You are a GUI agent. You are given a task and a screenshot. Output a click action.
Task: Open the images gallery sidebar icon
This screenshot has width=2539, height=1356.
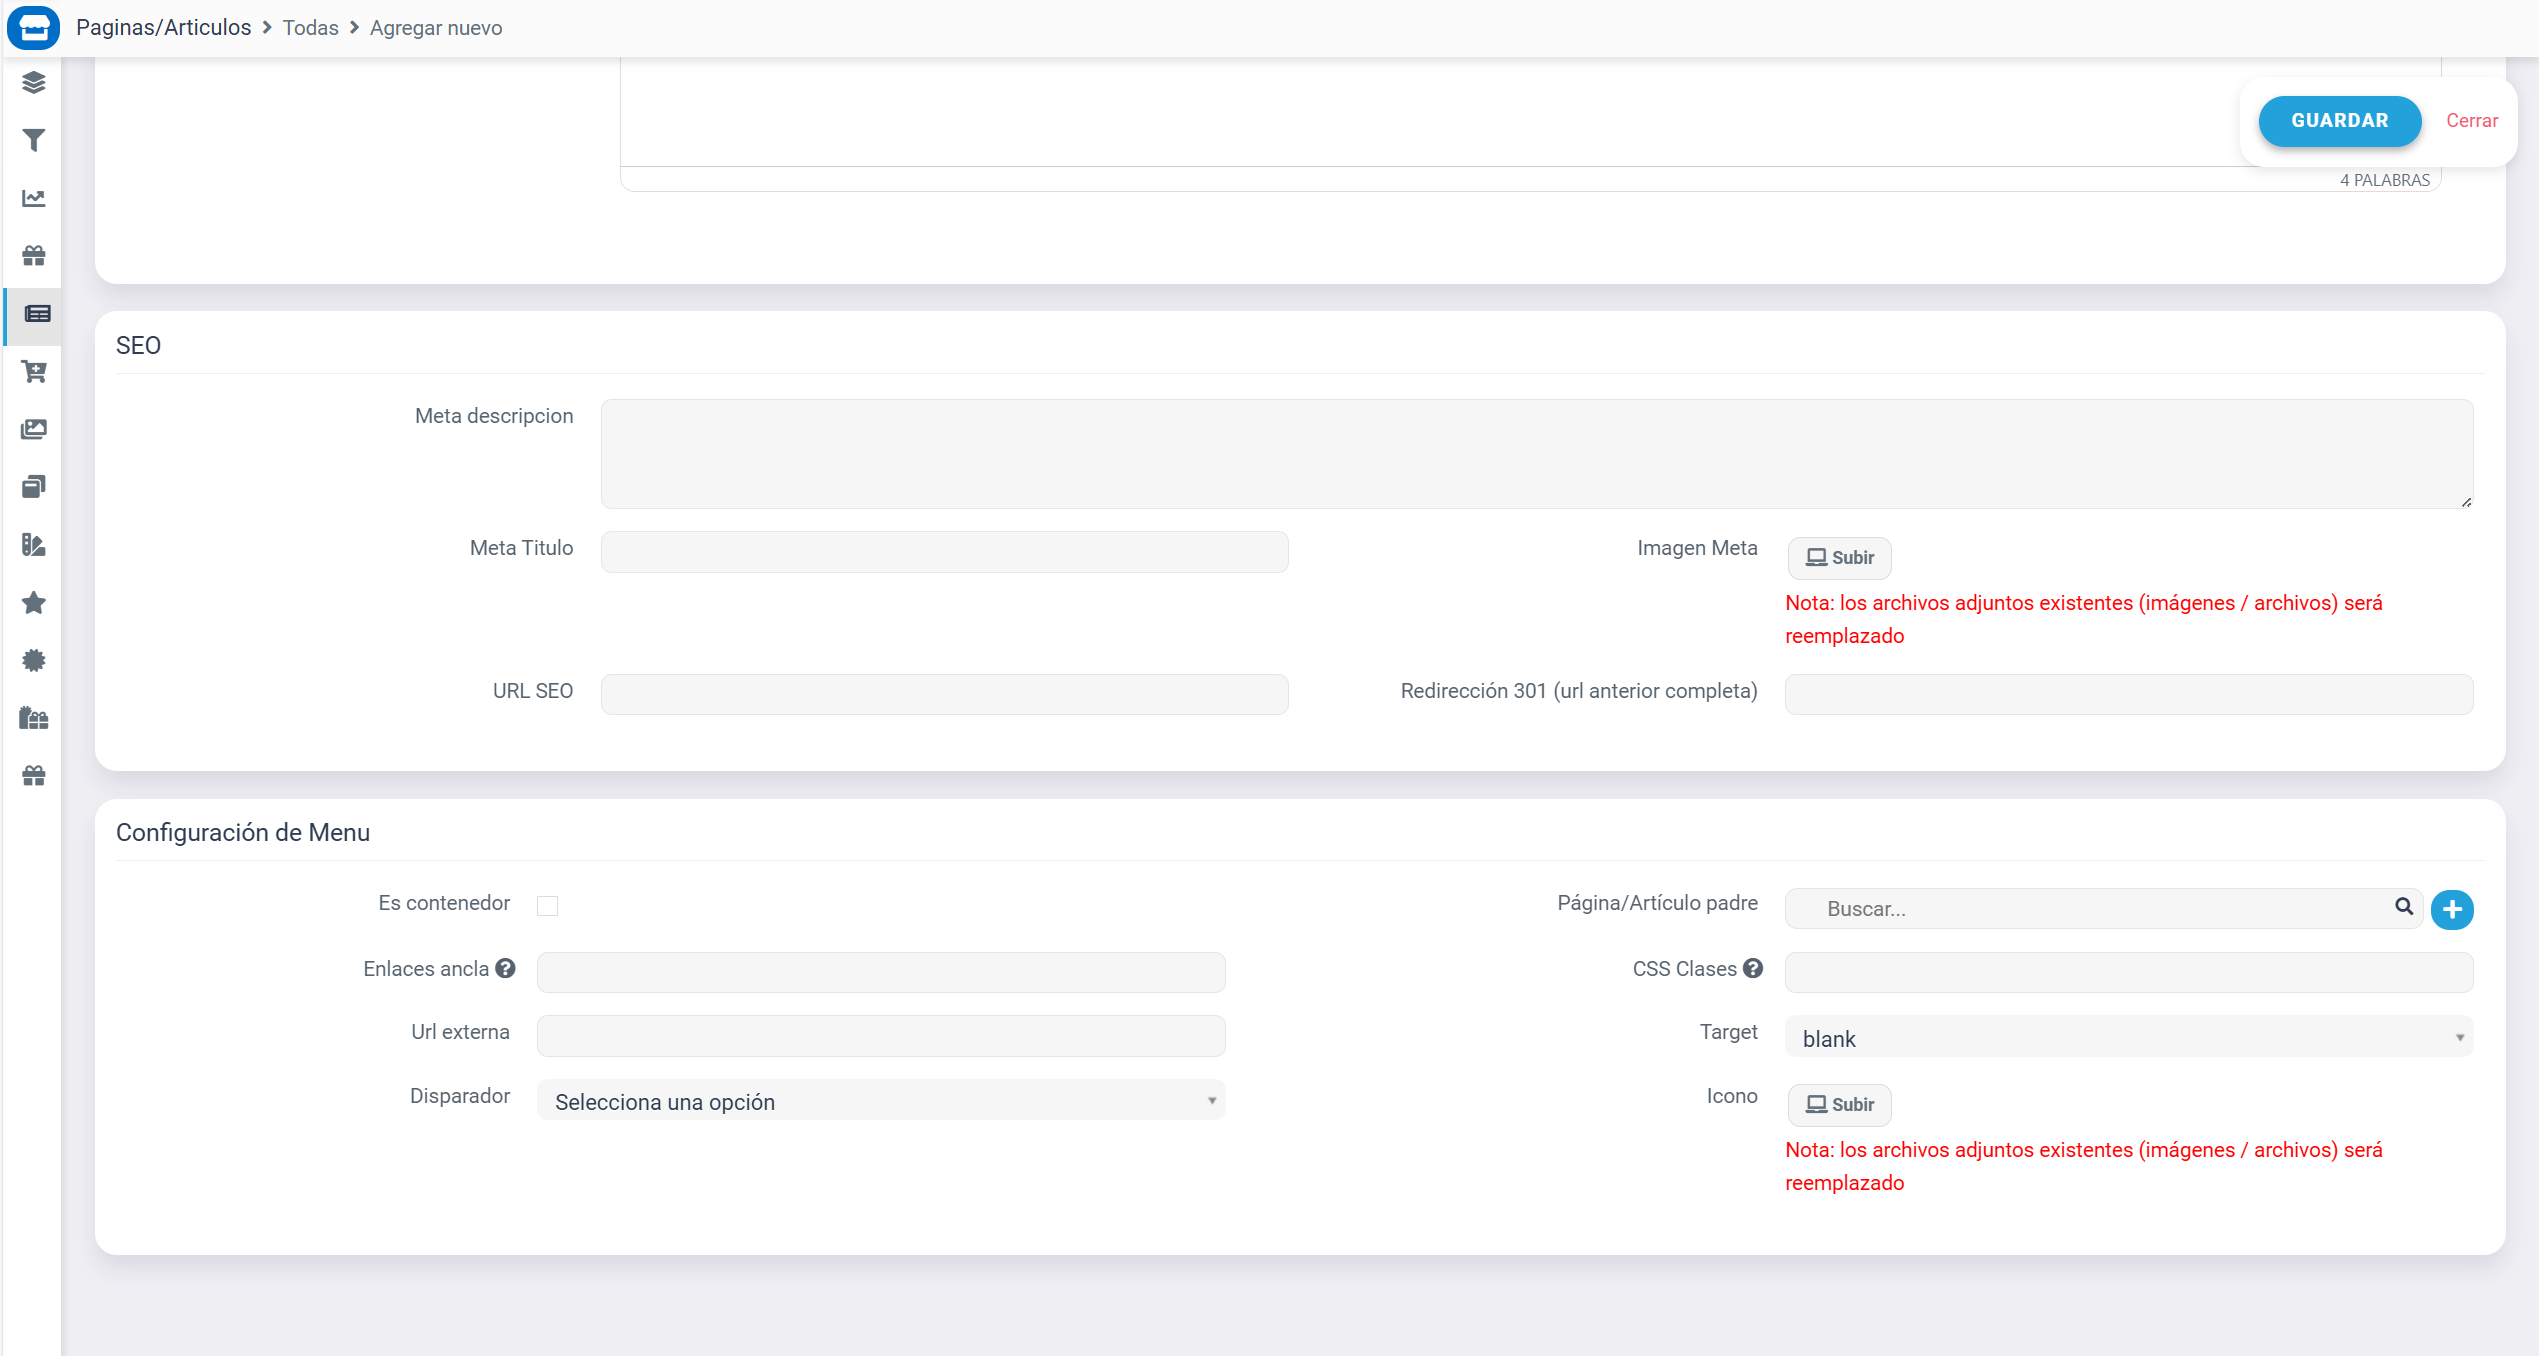click(34, 430)
